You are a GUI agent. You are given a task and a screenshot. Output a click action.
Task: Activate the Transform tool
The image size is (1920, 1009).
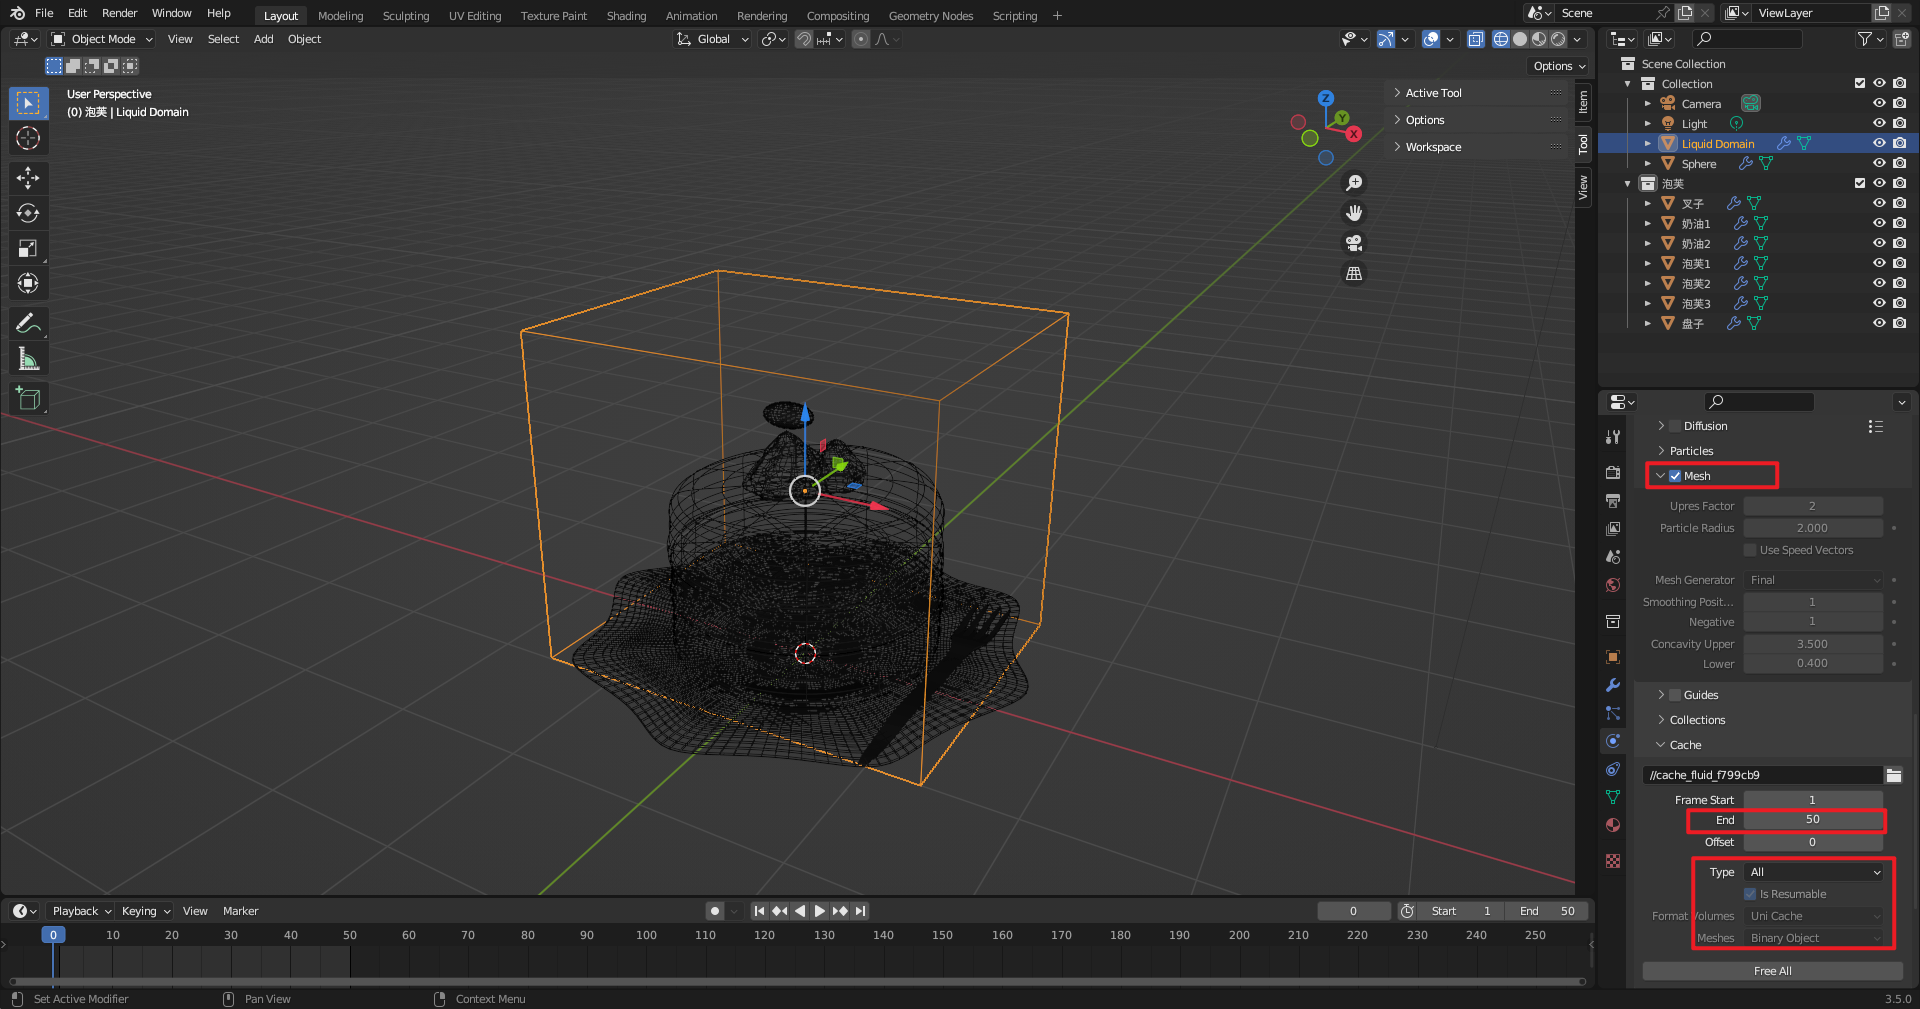coord(28,283)
